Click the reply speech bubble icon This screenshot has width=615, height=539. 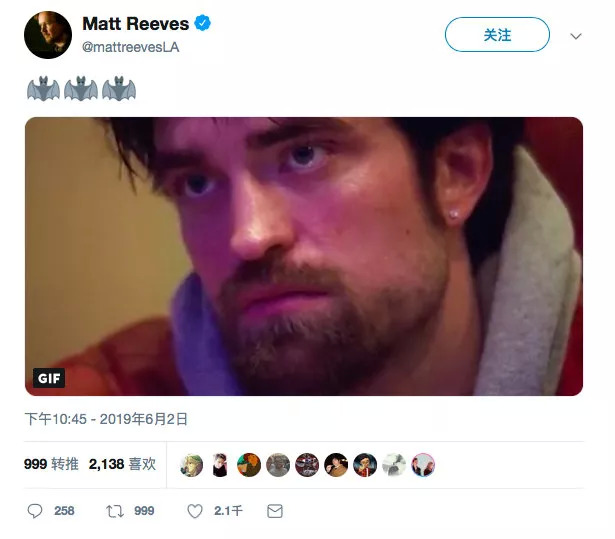[35, 511]
